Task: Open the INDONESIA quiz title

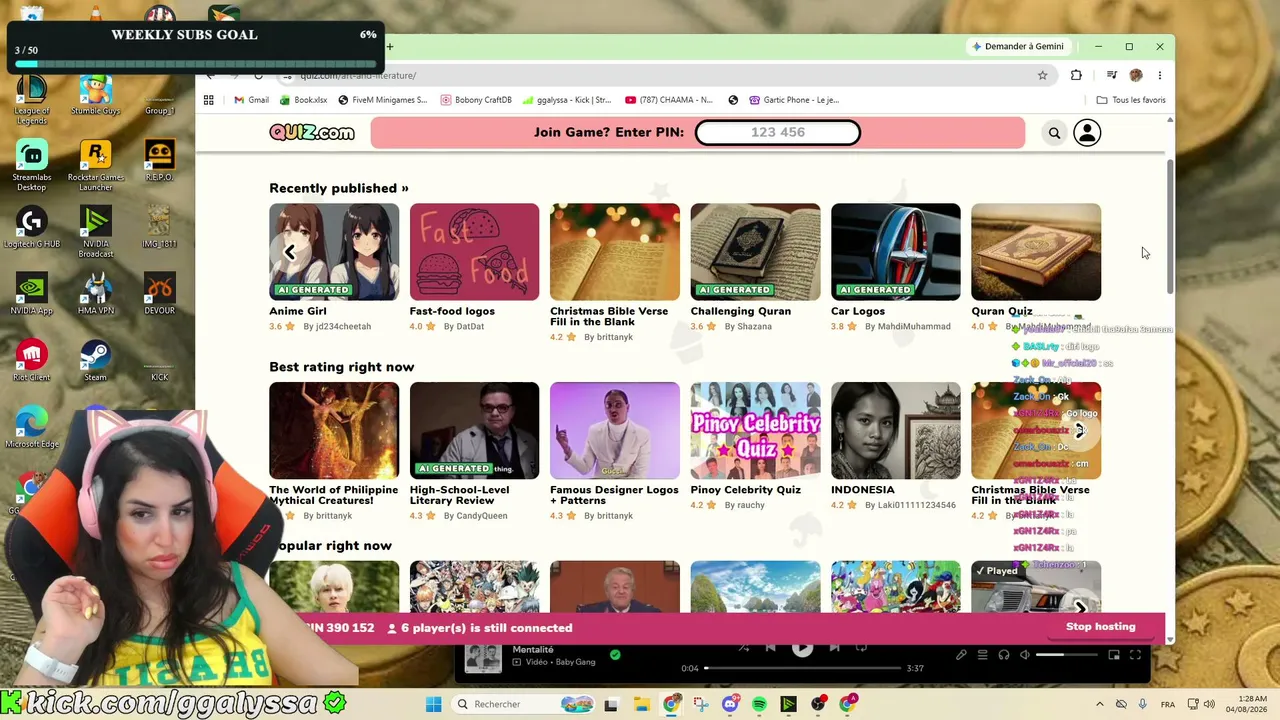Action: (863, 490)
